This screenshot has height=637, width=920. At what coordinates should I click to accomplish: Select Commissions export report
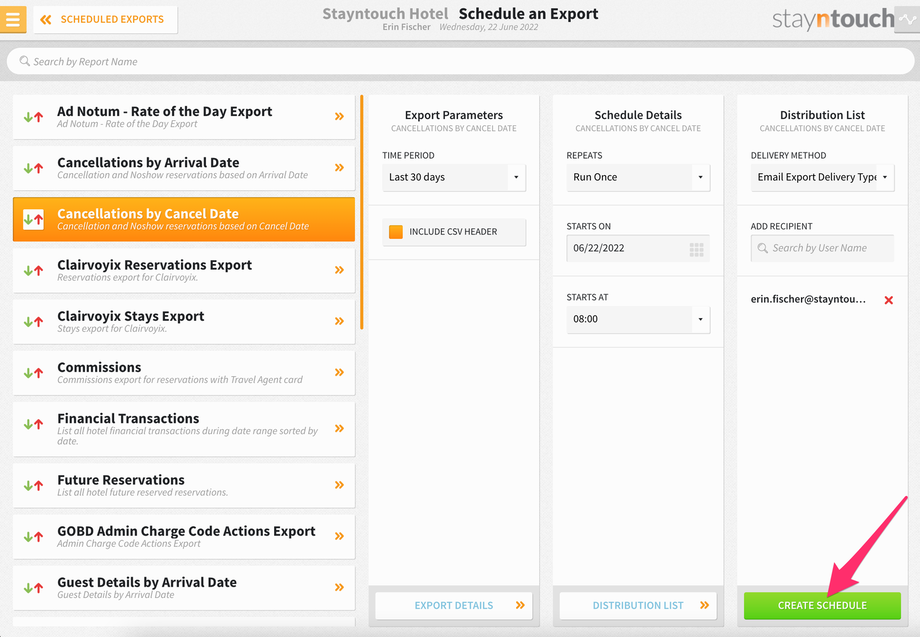coord(184,372)
